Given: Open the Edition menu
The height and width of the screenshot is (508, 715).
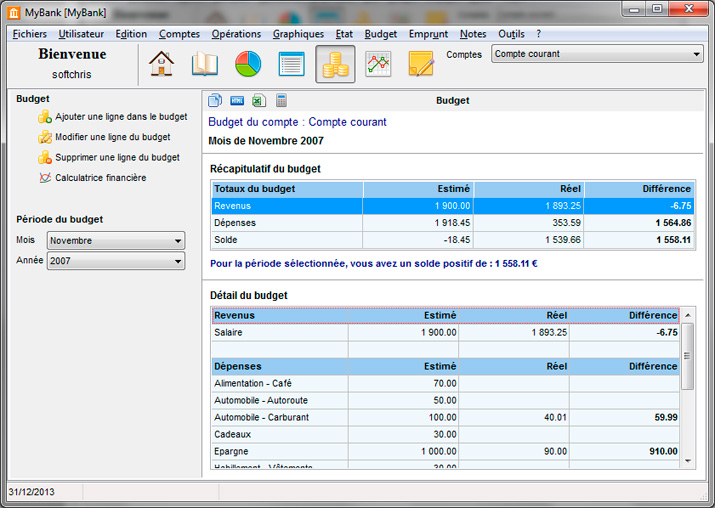Looking at the screenshot, I should coord(131,34).
